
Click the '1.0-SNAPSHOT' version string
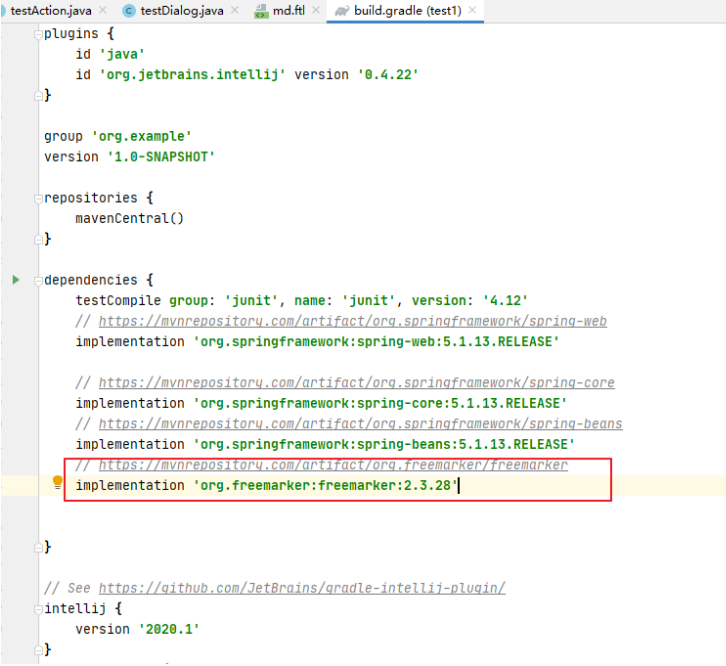[161, 157]
